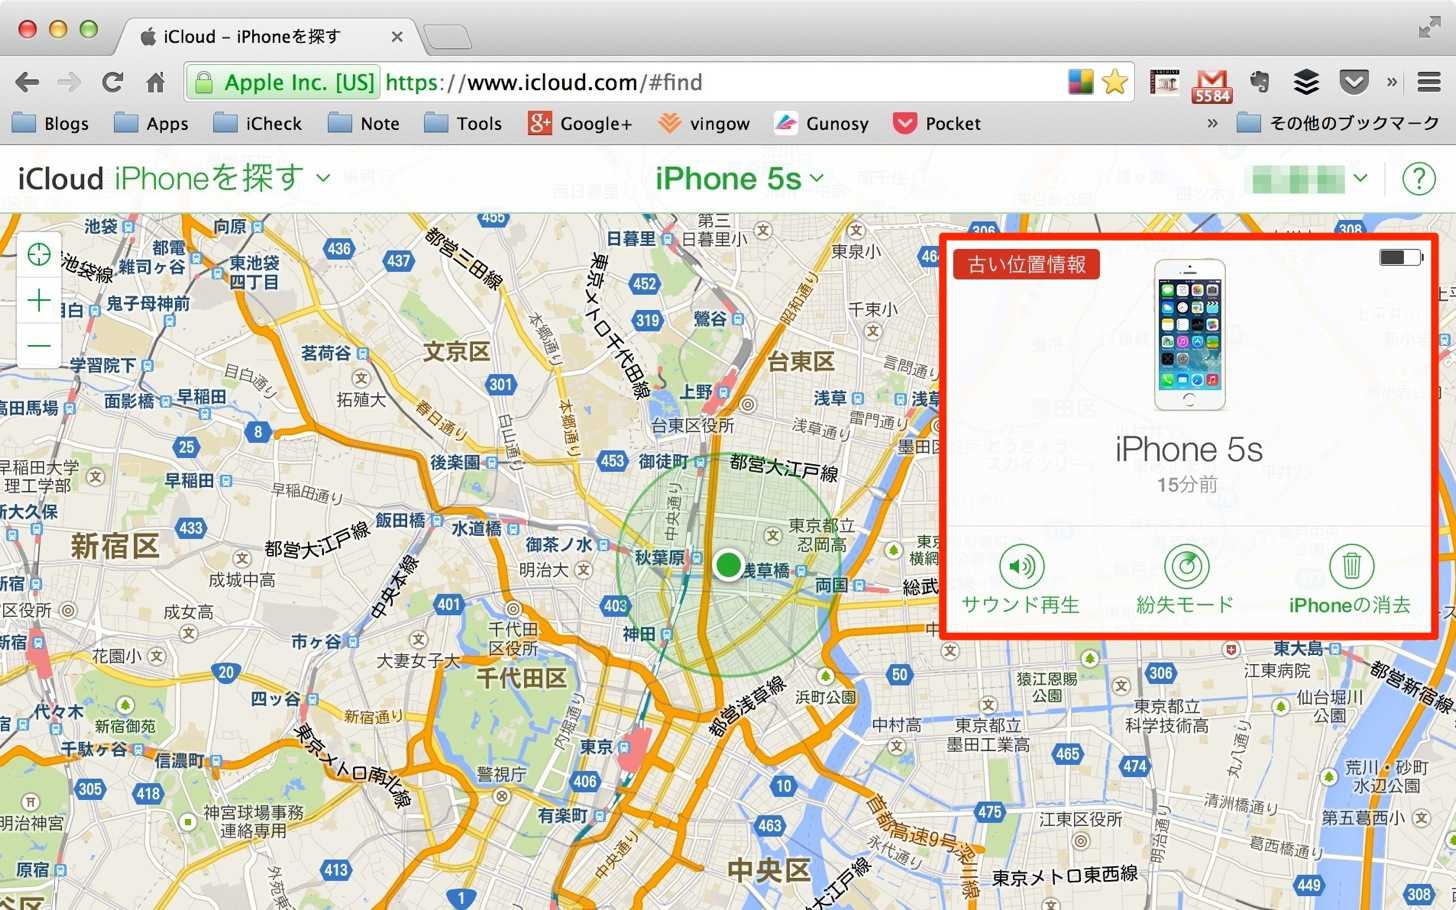This screenshot has height=910, width=1456.
Task: Zoom in the map with plus button
Action: click(x=39, y=300)
